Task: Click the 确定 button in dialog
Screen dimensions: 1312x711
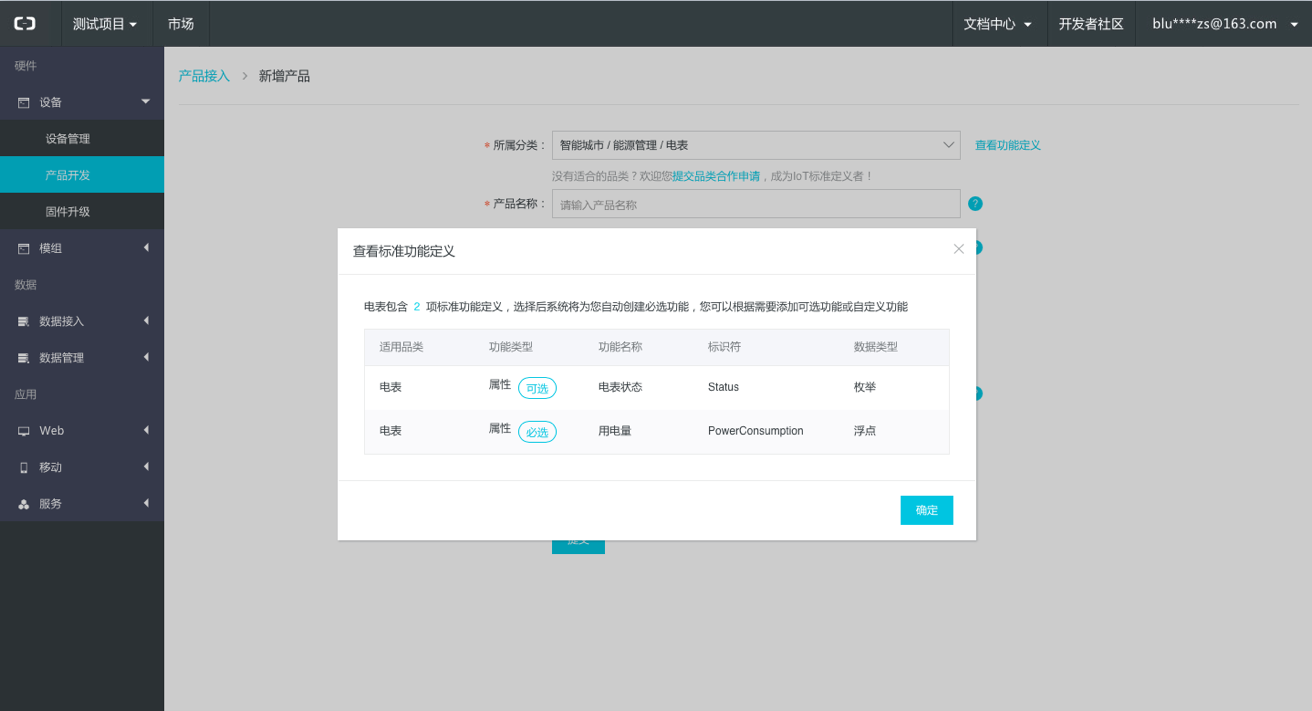Action: (x=927, y=510)
